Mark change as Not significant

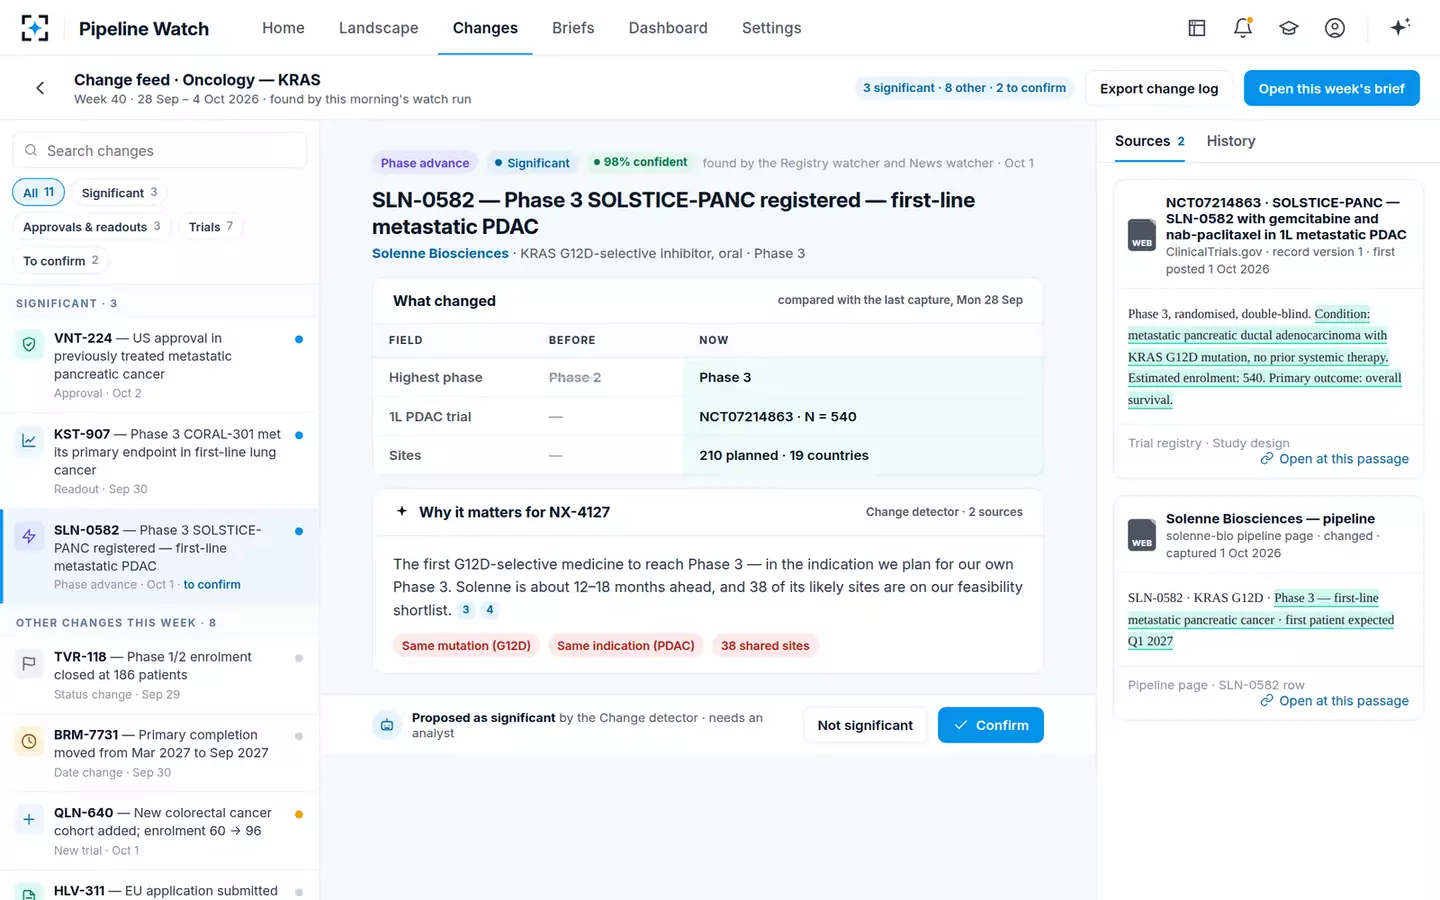[865, 725]
